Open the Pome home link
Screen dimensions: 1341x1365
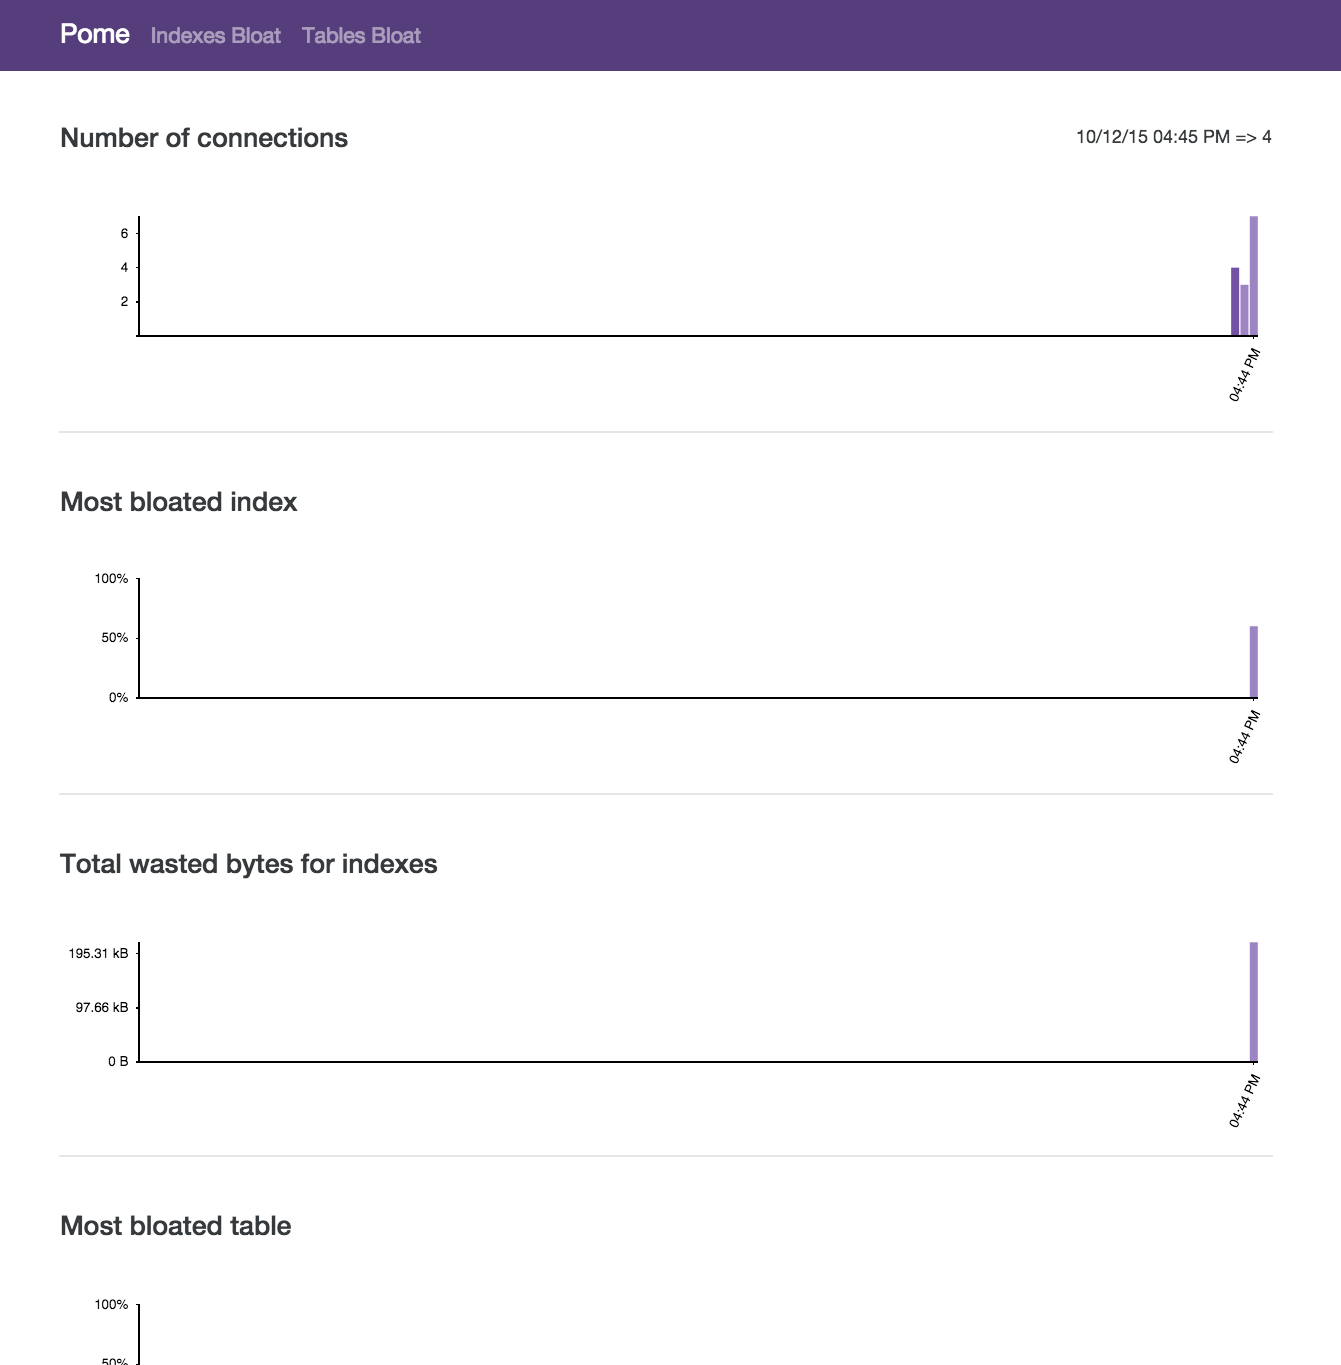(x=95, y=34)
